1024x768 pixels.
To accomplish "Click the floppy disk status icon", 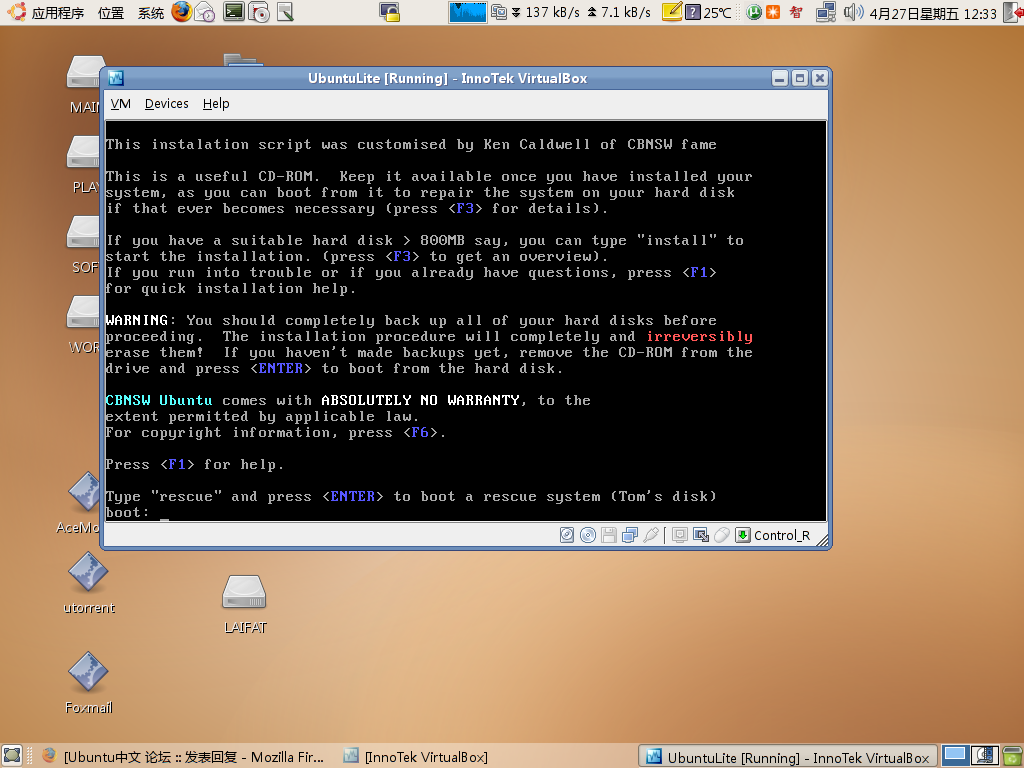I will coord(609,536).
